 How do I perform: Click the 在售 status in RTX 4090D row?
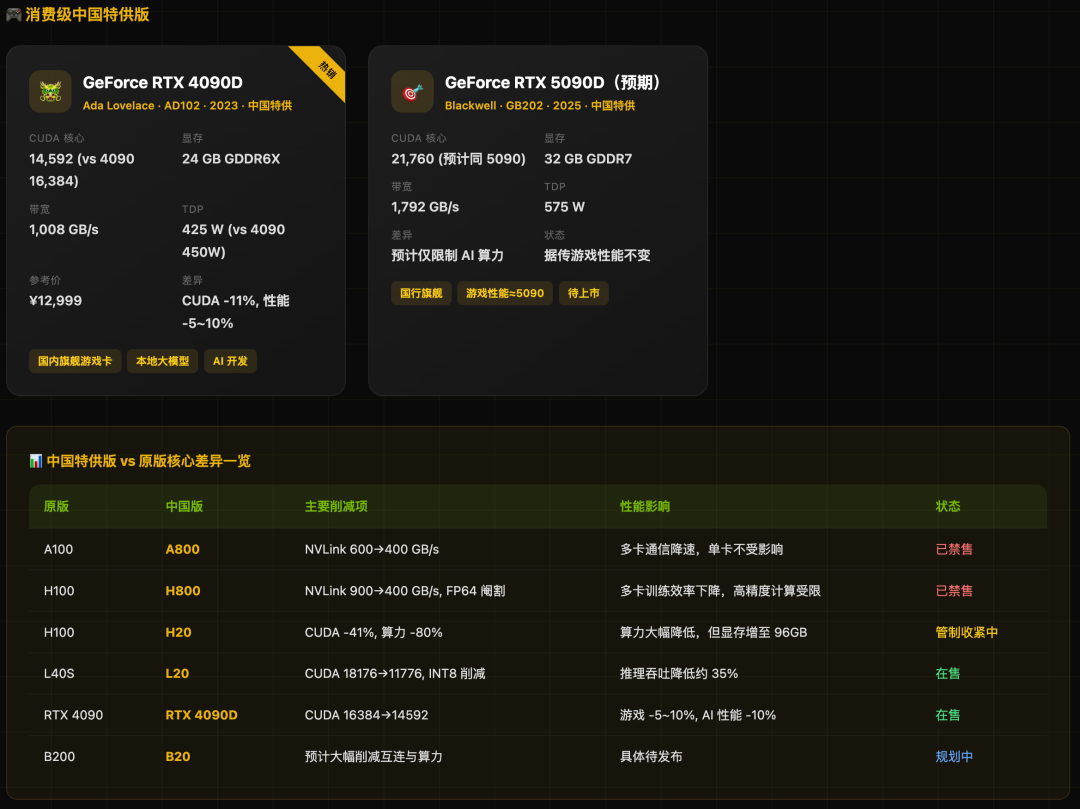click(948, 715)
